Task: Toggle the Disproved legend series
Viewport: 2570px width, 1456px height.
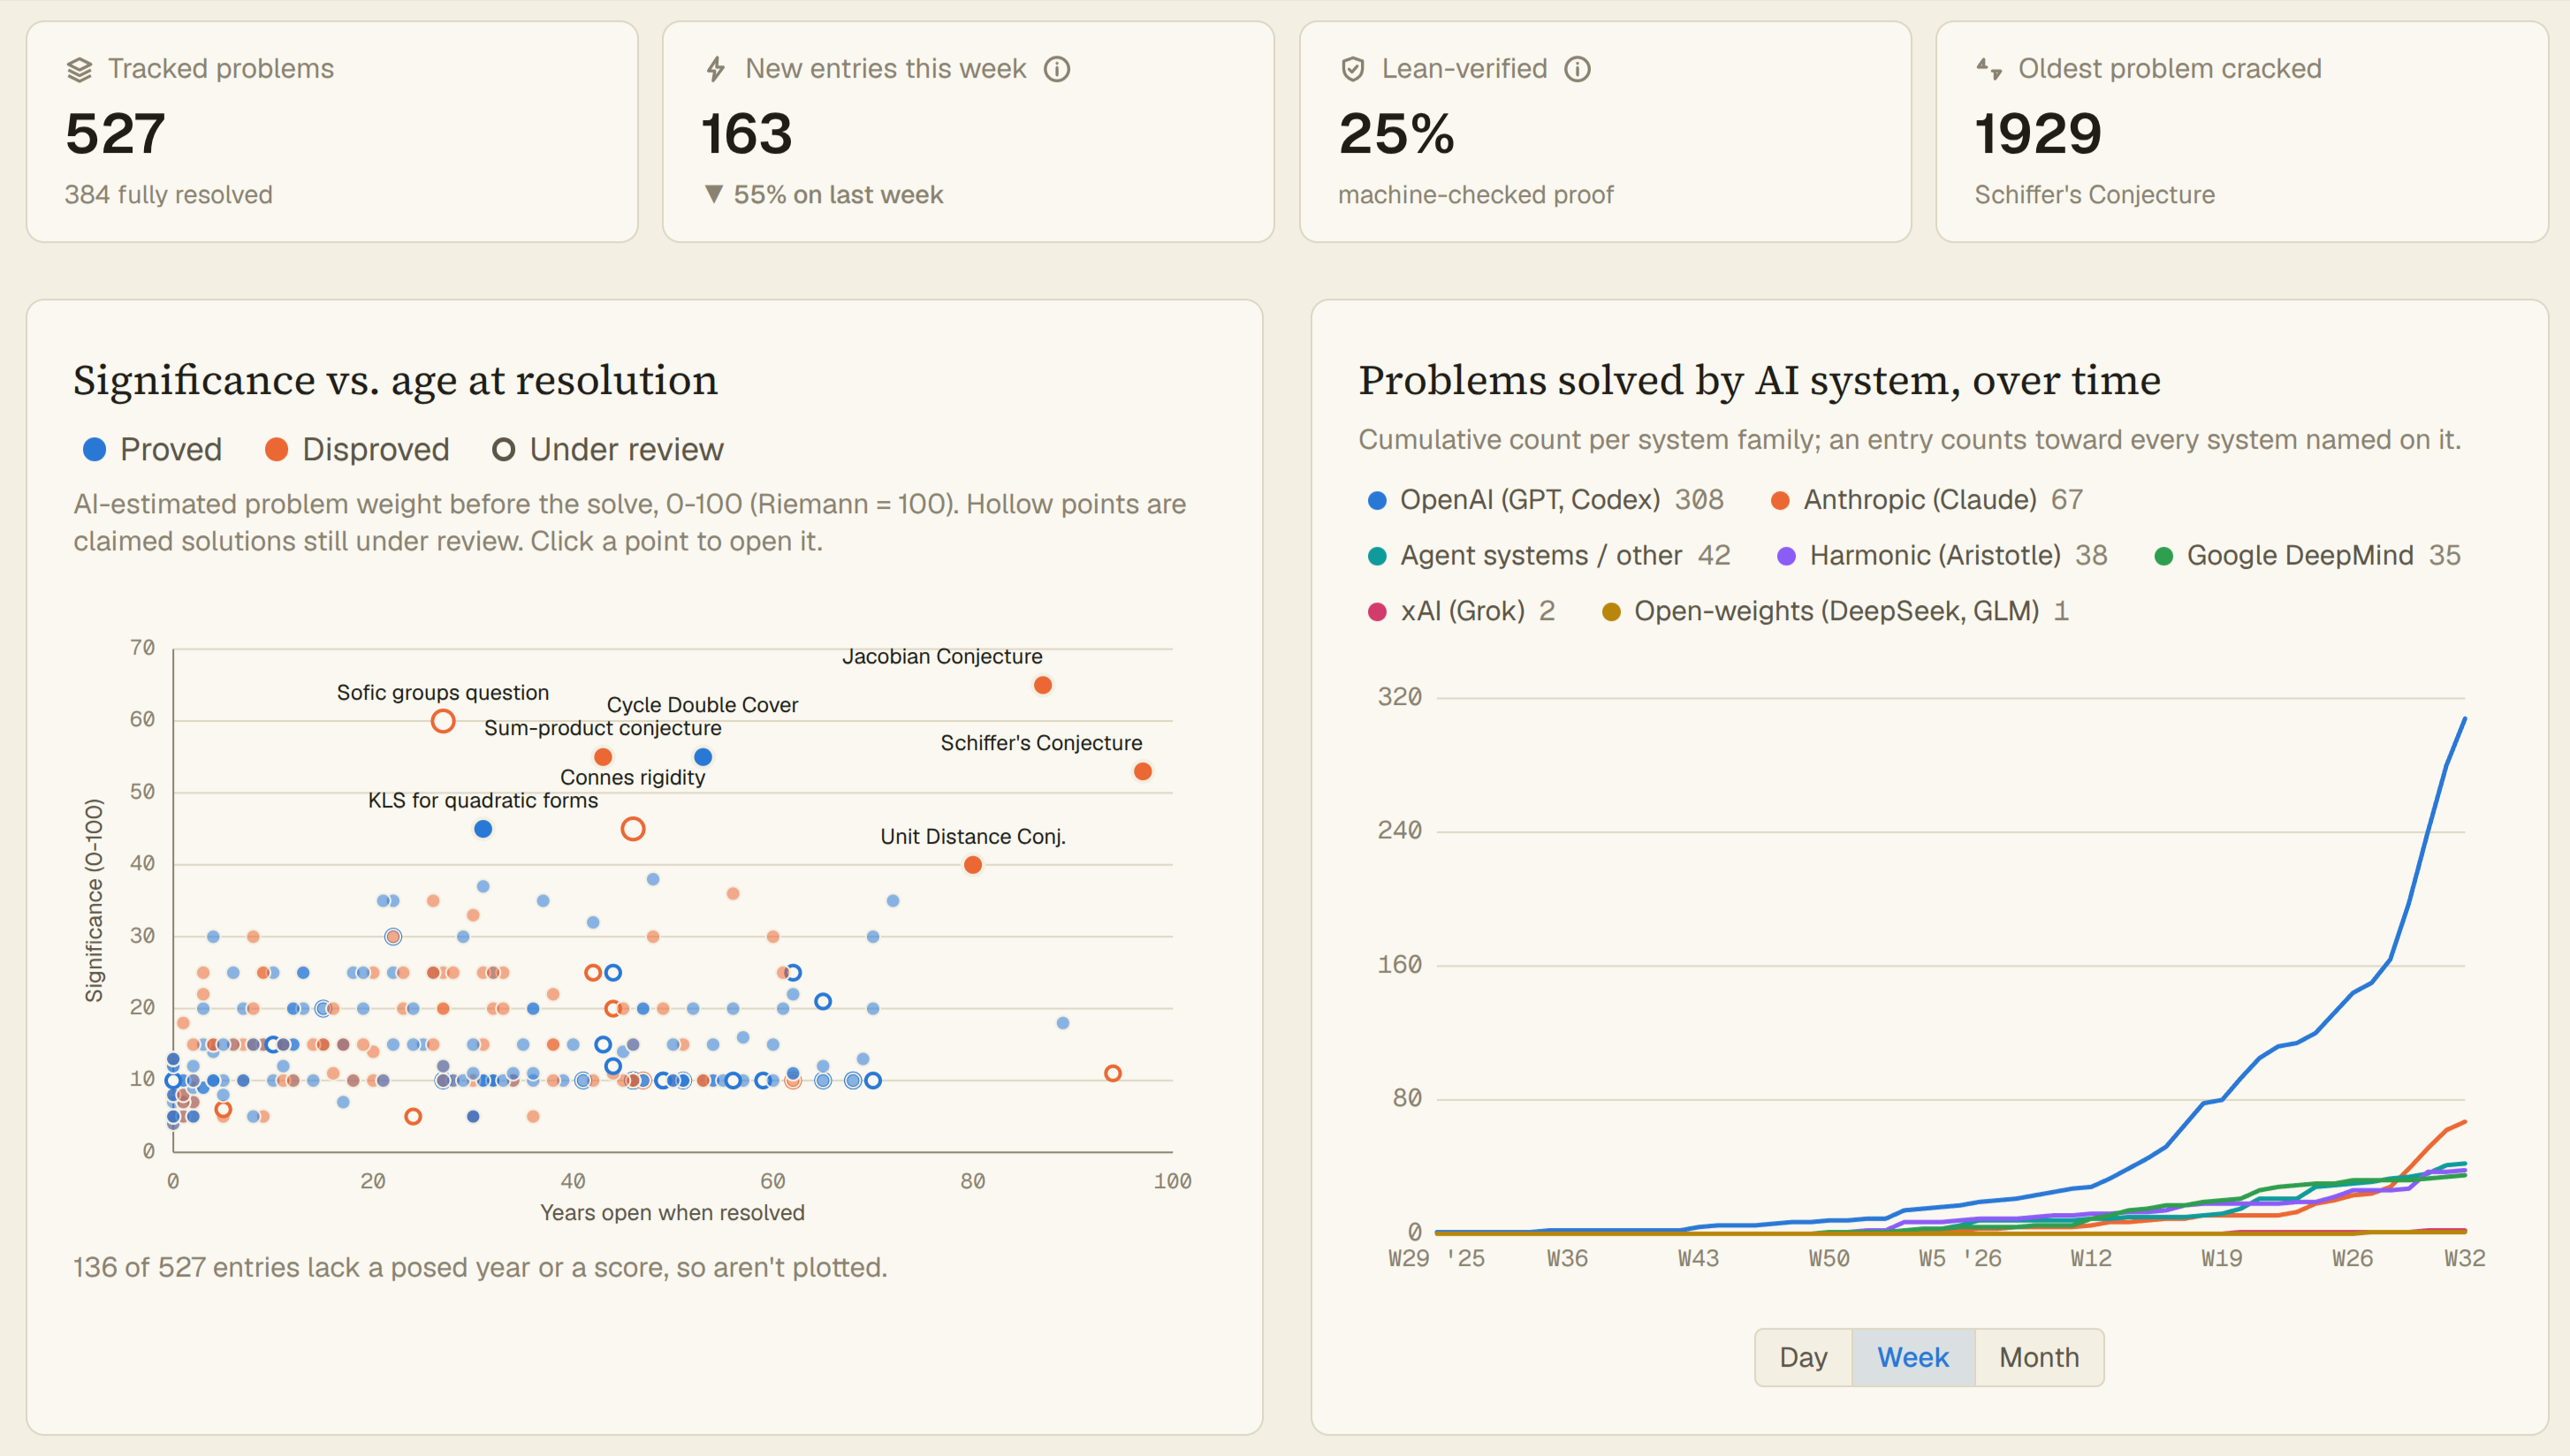Action: [357, 450]
